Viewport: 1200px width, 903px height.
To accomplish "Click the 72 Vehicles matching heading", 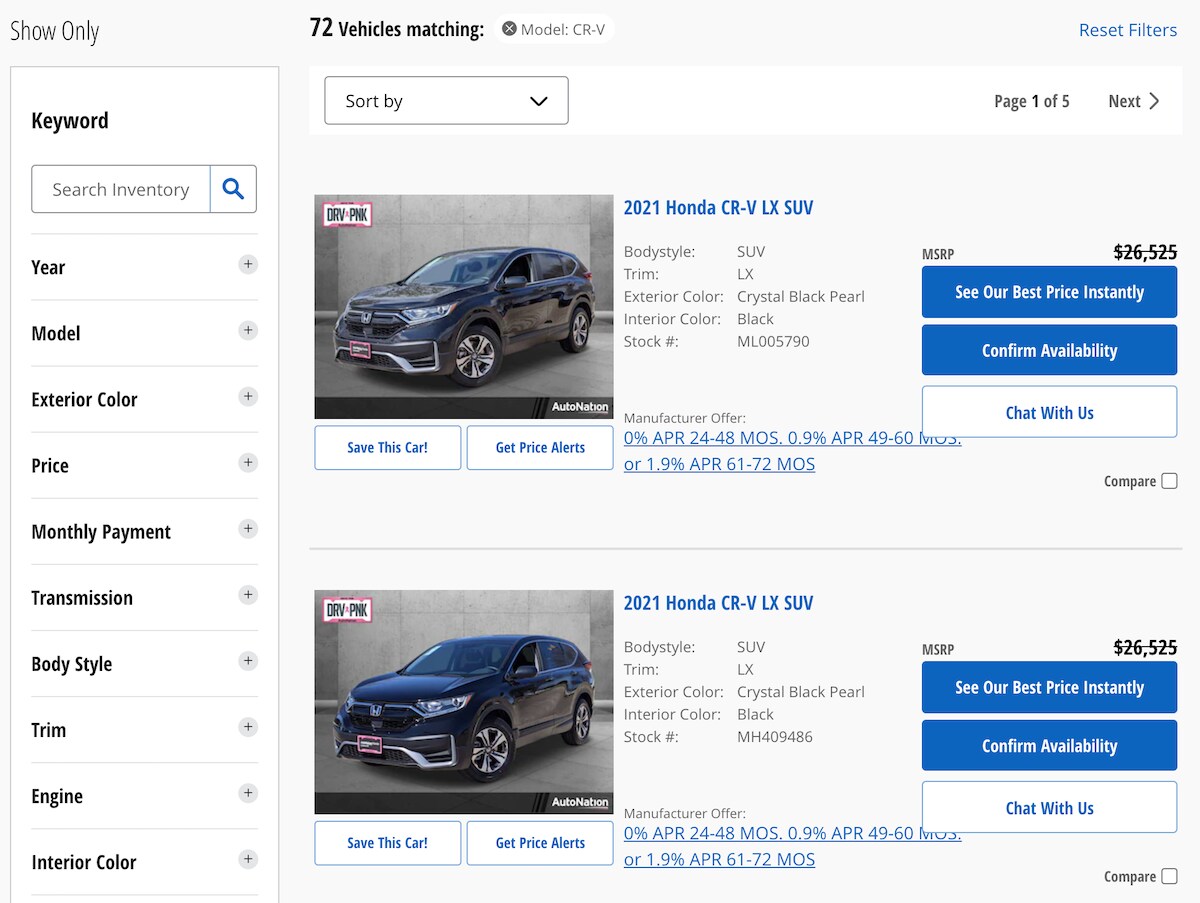I will pyautogui.click(x=397, y=29).
